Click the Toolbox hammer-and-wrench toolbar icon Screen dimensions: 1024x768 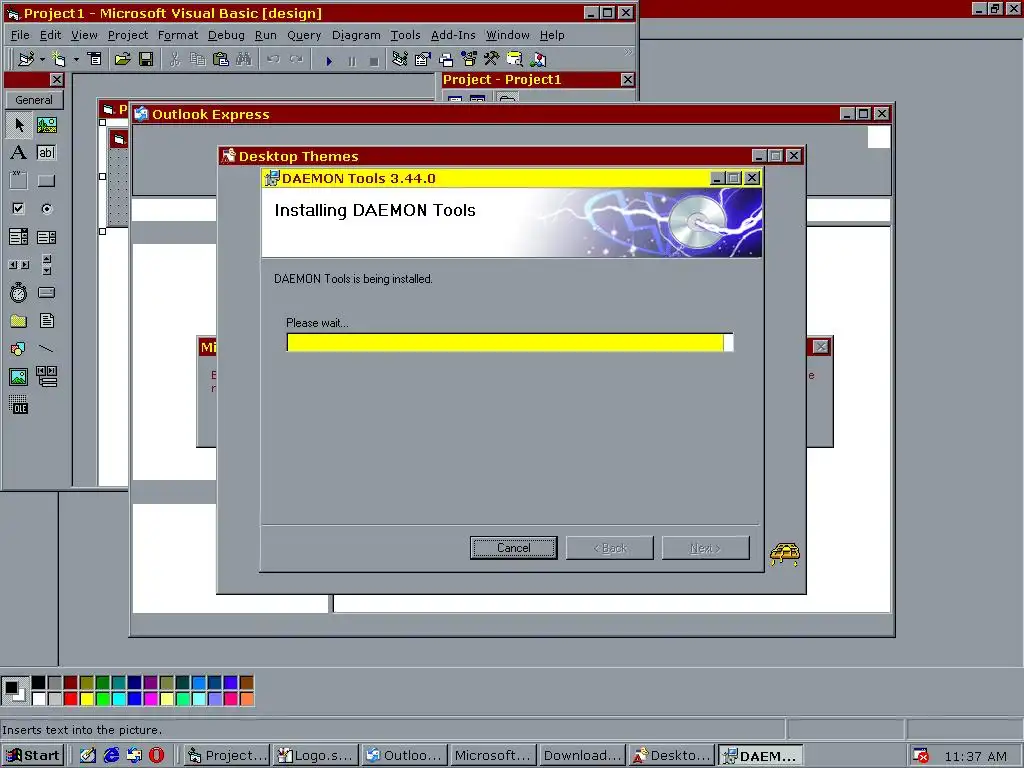pyautogui.click(x=491, y=59)
